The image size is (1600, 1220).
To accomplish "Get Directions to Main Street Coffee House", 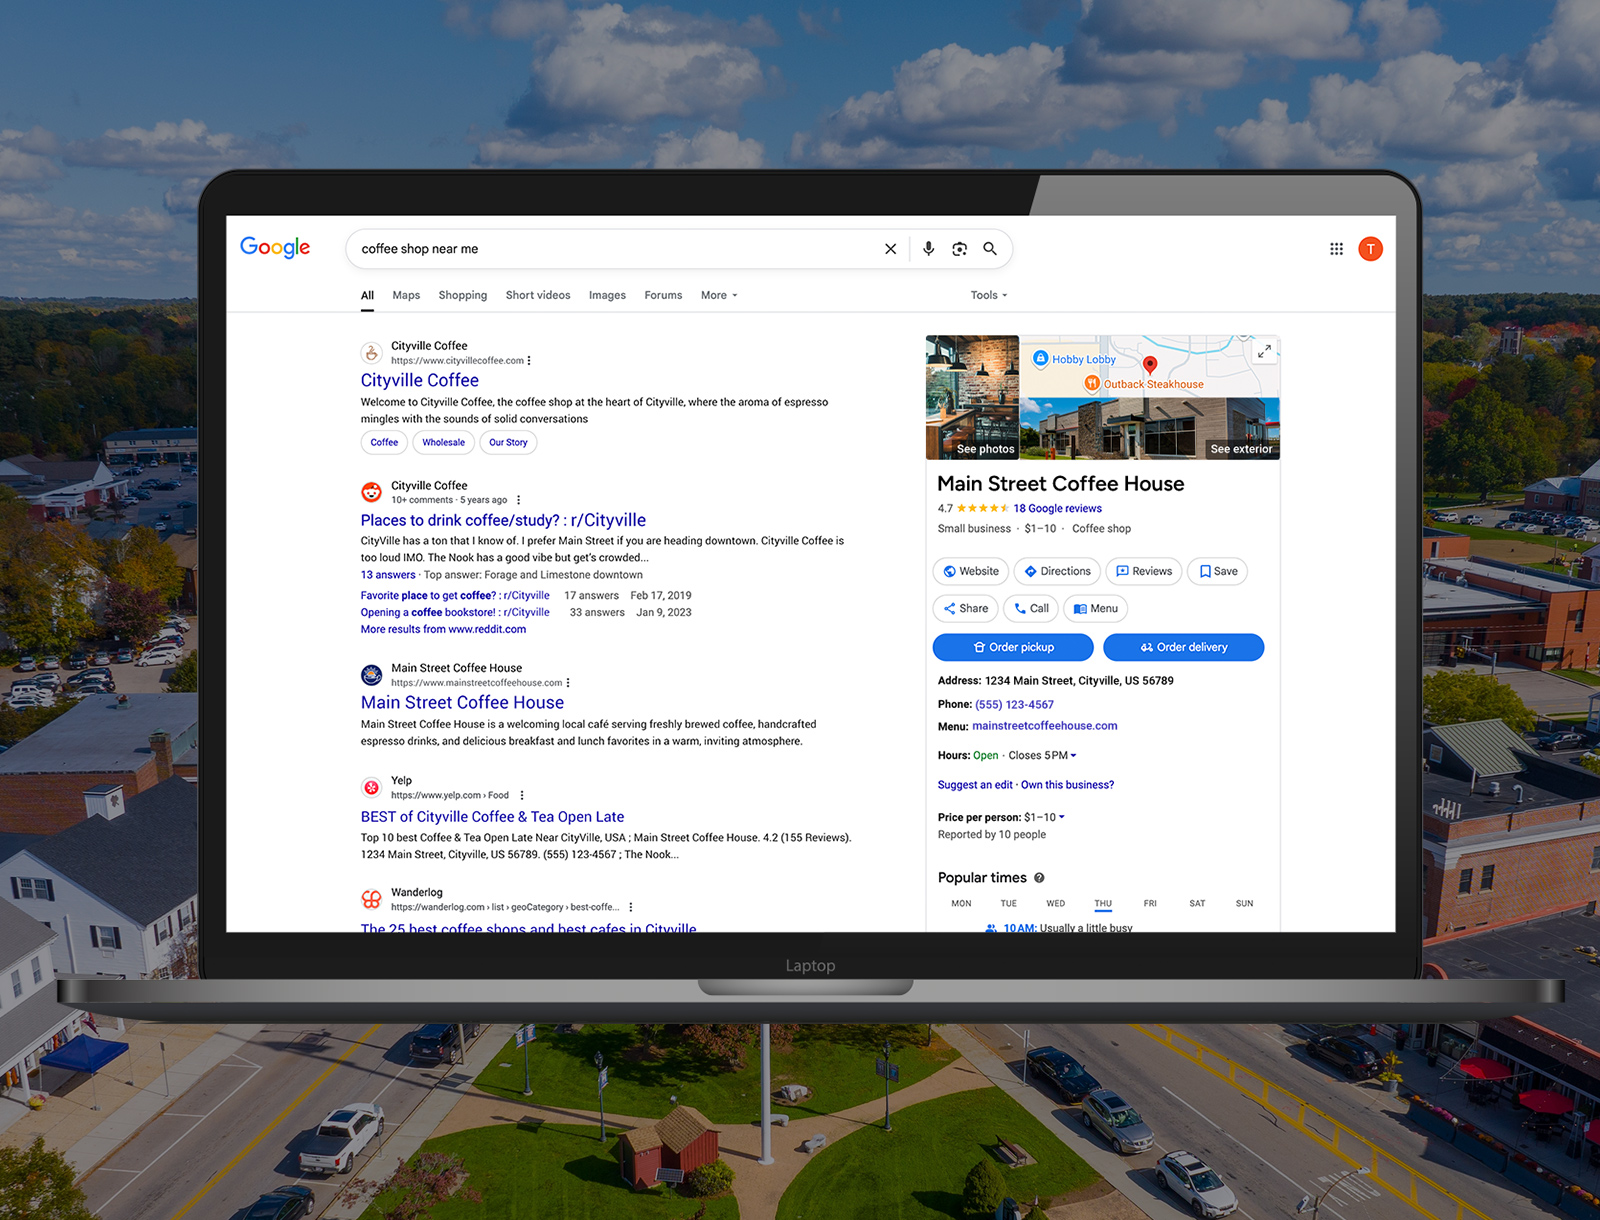I will coord(1057,572).
